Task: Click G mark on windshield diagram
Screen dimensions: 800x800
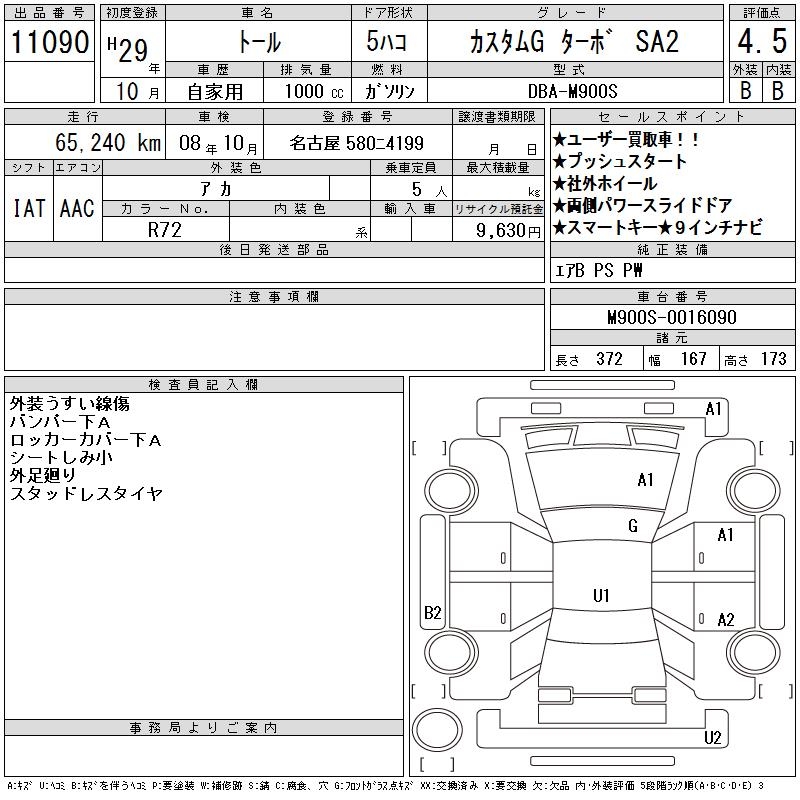Action: click(633, 526)
